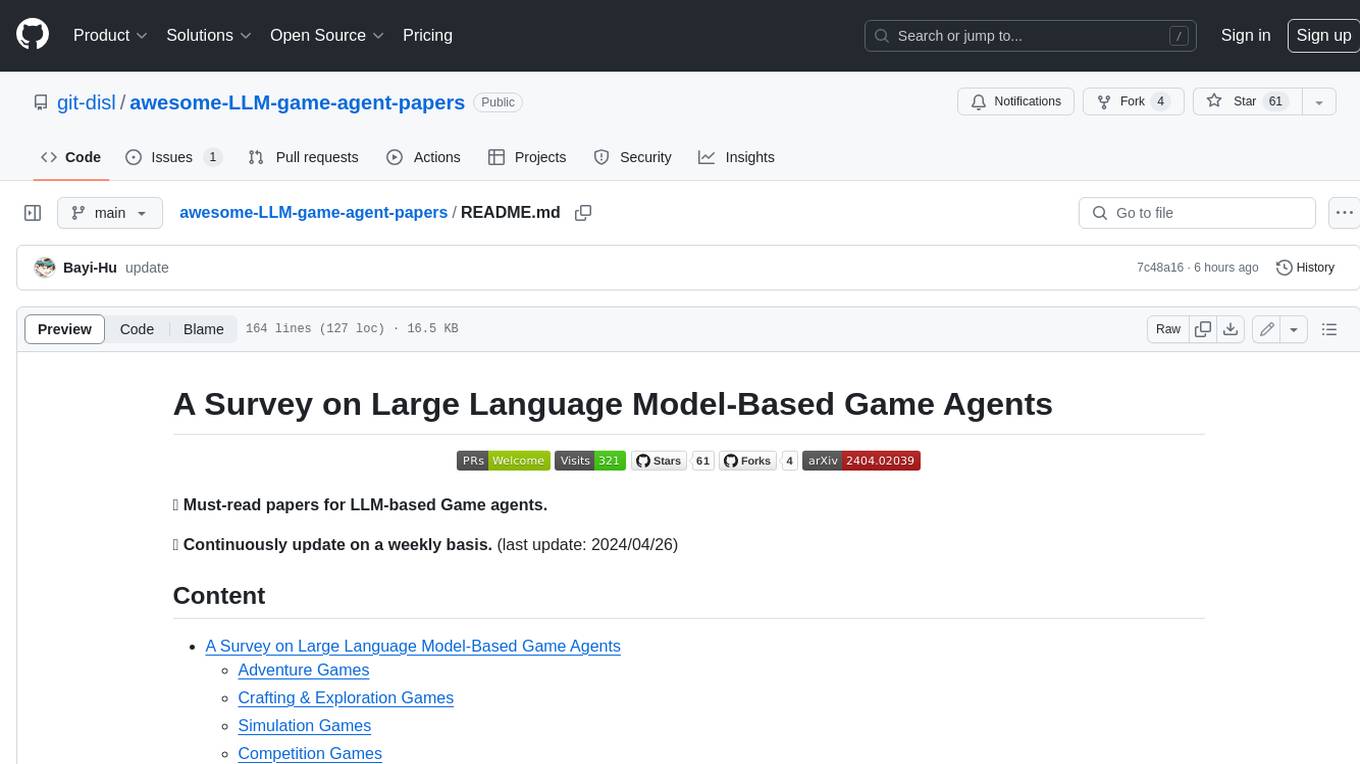Expand the Solutions menu
This screenshot has height=764, width=1360.
coord(209,35)
